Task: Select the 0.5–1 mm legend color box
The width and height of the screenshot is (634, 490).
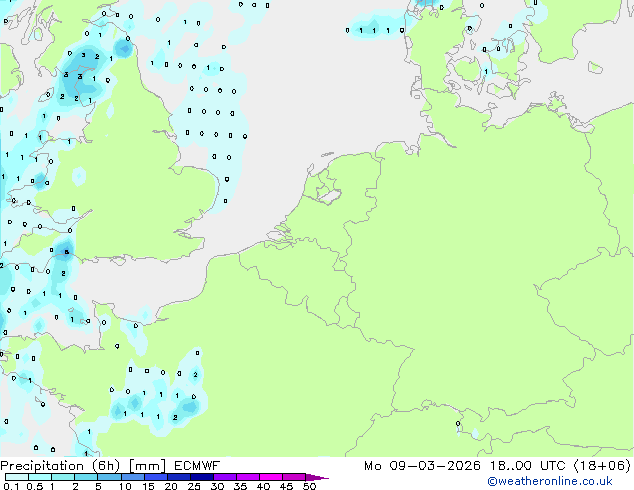Action: [x=40, y=477]
